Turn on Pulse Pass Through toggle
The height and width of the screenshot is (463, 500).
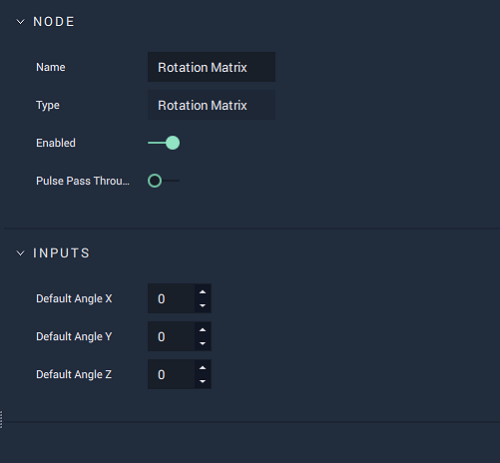(164, 181)
